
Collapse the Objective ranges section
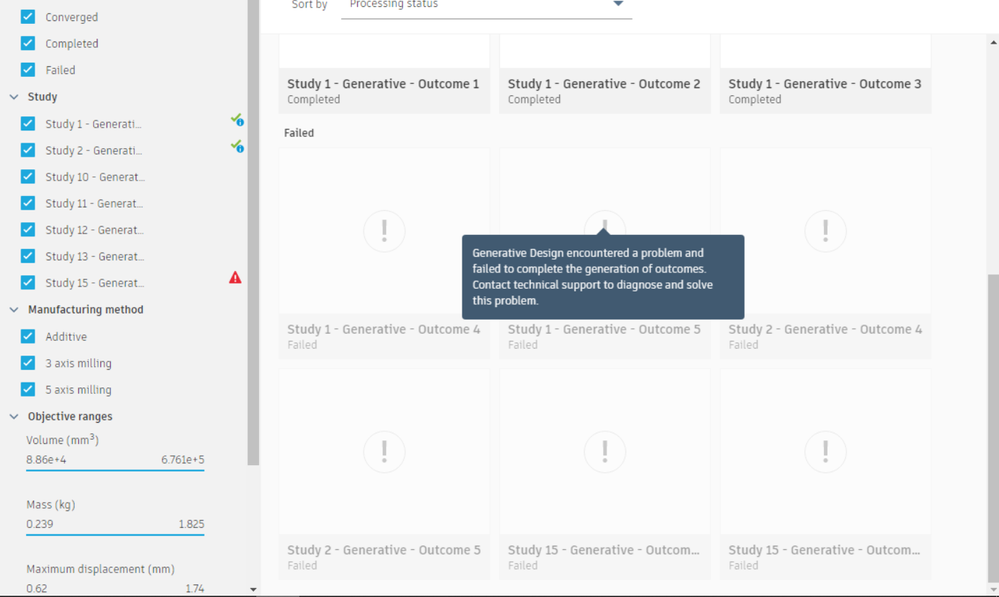[x=14, y=417]
